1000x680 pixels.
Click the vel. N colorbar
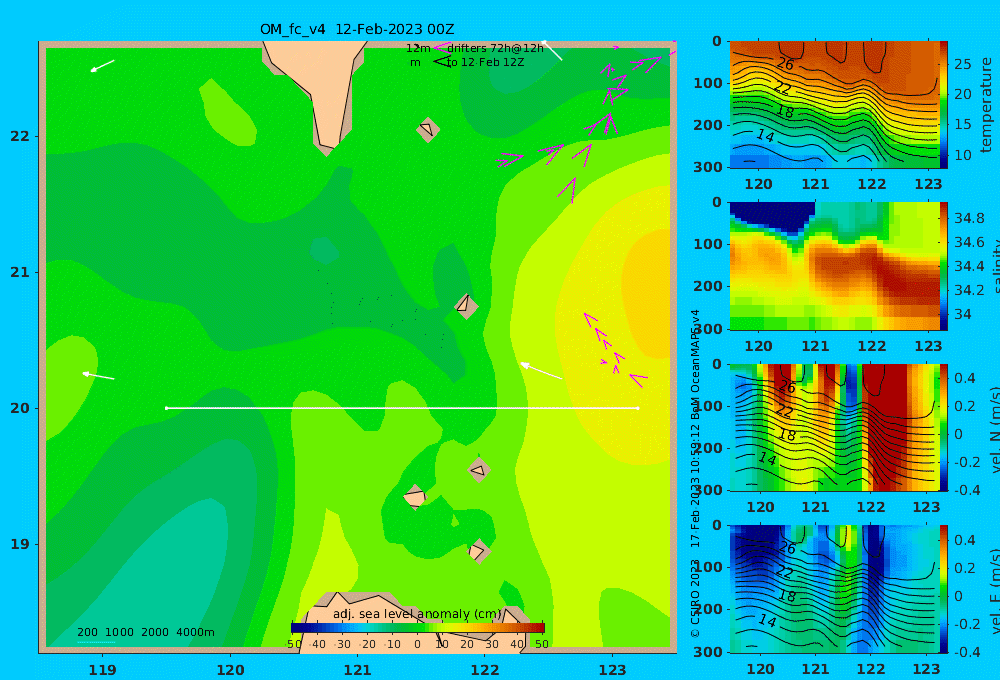point(943,427)
